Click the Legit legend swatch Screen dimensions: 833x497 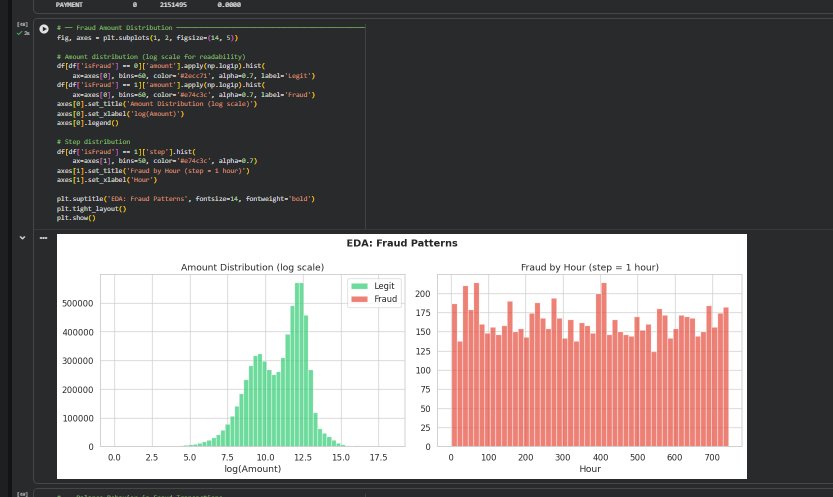point(360,286)
